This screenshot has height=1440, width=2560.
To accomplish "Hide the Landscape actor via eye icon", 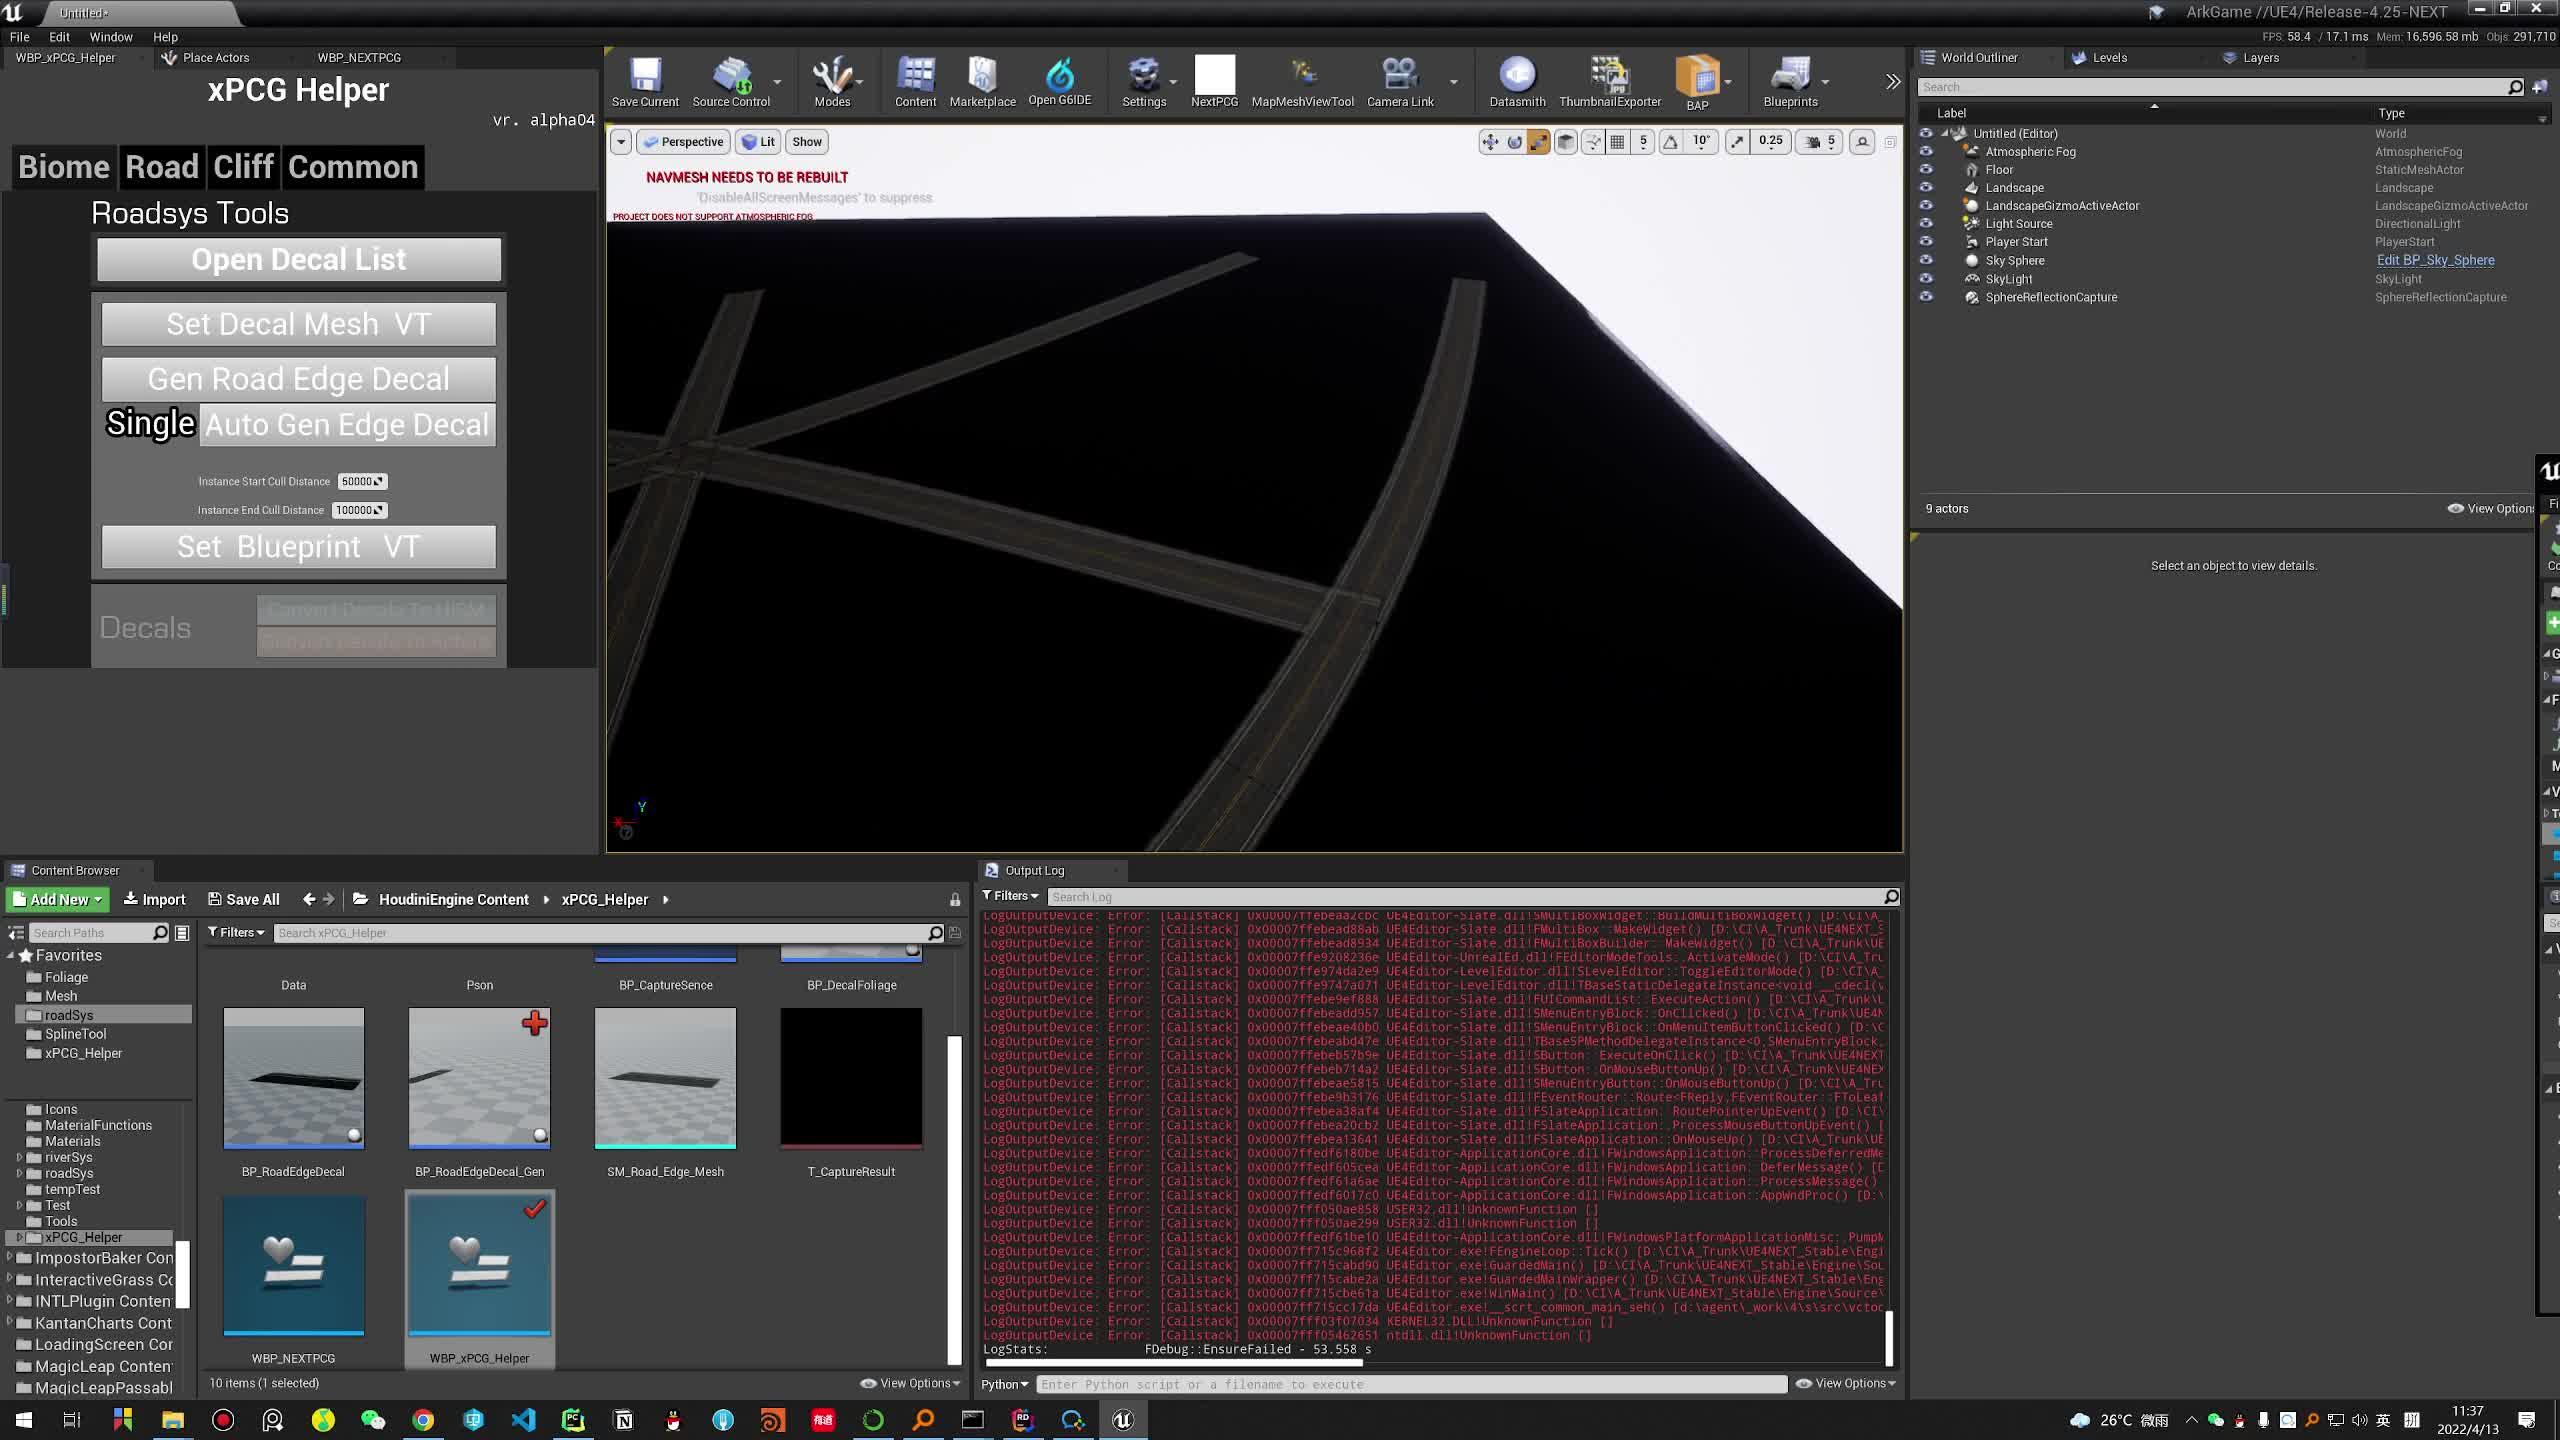I will [x=1926, y=188].
